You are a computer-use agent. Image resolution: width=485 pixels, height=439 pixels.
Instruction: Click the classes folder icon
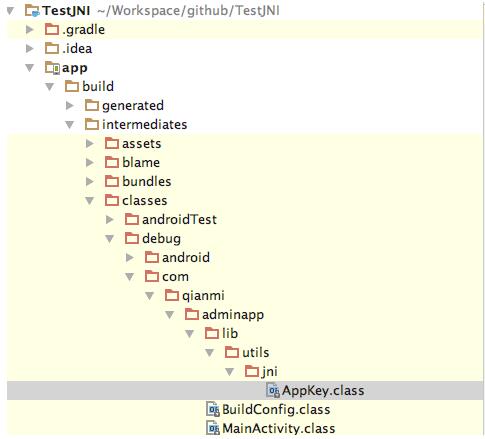point(112,200)
